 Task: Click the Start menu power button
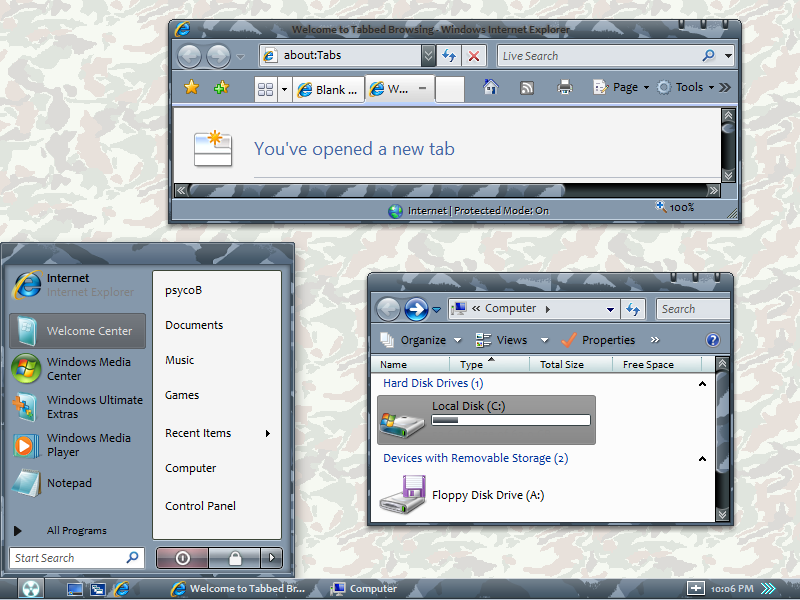[x=183, y=558]
